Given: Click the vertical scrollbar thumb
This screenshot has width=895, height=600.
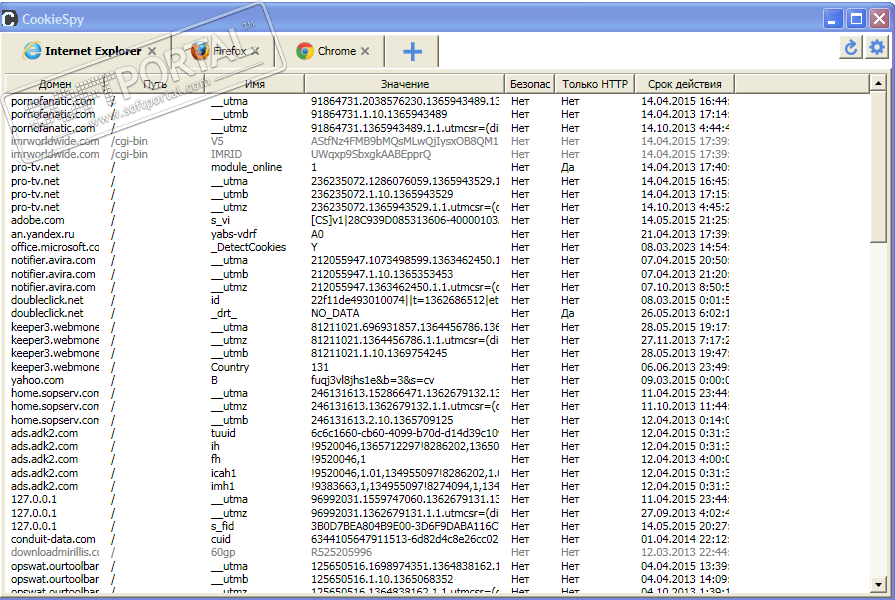Looking at the screenshot, I should pyautogui.click(x=878, y=167).
